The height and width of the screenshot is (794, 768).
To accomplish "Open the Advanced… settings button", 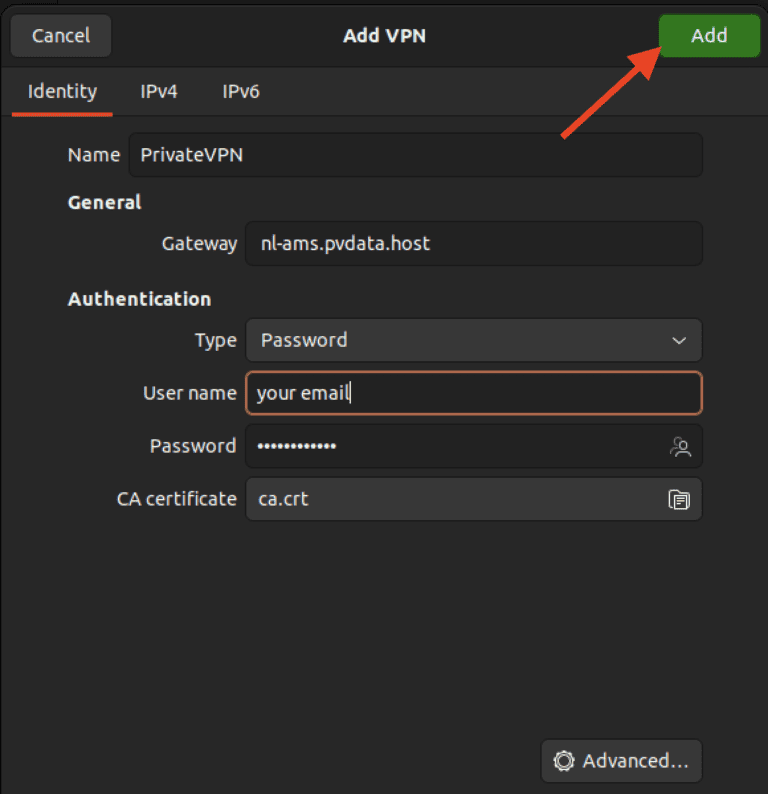I will coord(621,761).
